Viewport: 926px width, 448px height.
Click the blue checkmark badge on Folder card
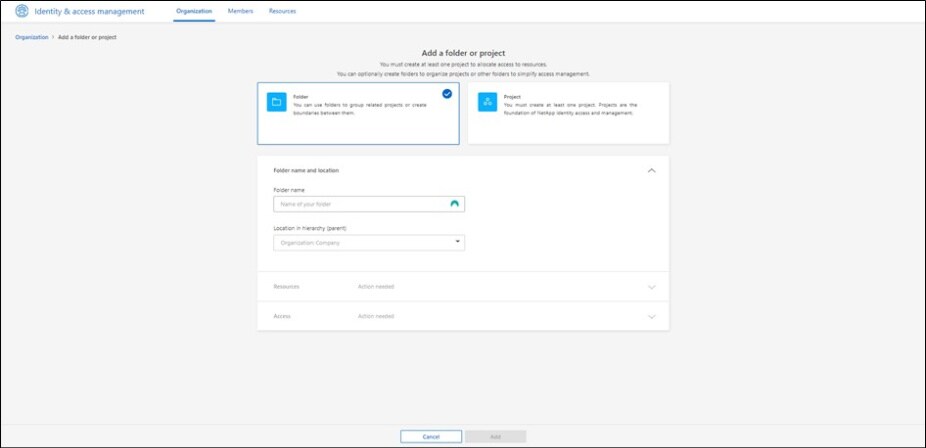[447, 94]
